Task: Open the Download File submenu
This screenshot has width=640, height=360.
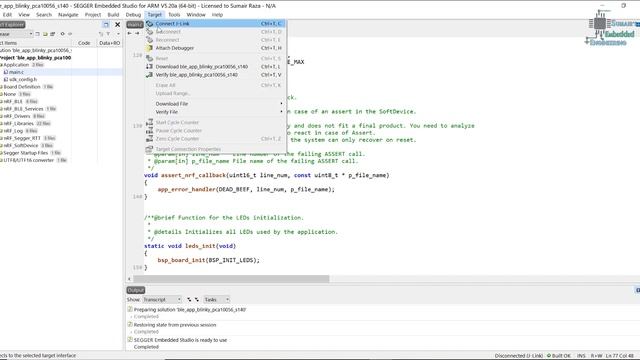Action: pyautogui.click(x=215, y=104)
